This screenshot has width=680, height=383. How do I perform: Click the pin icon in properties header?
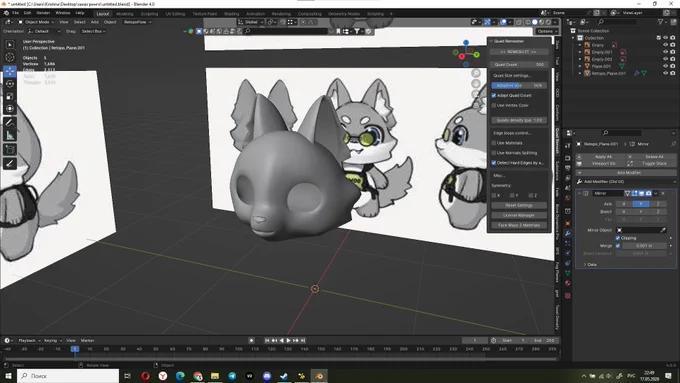point(673,144)
